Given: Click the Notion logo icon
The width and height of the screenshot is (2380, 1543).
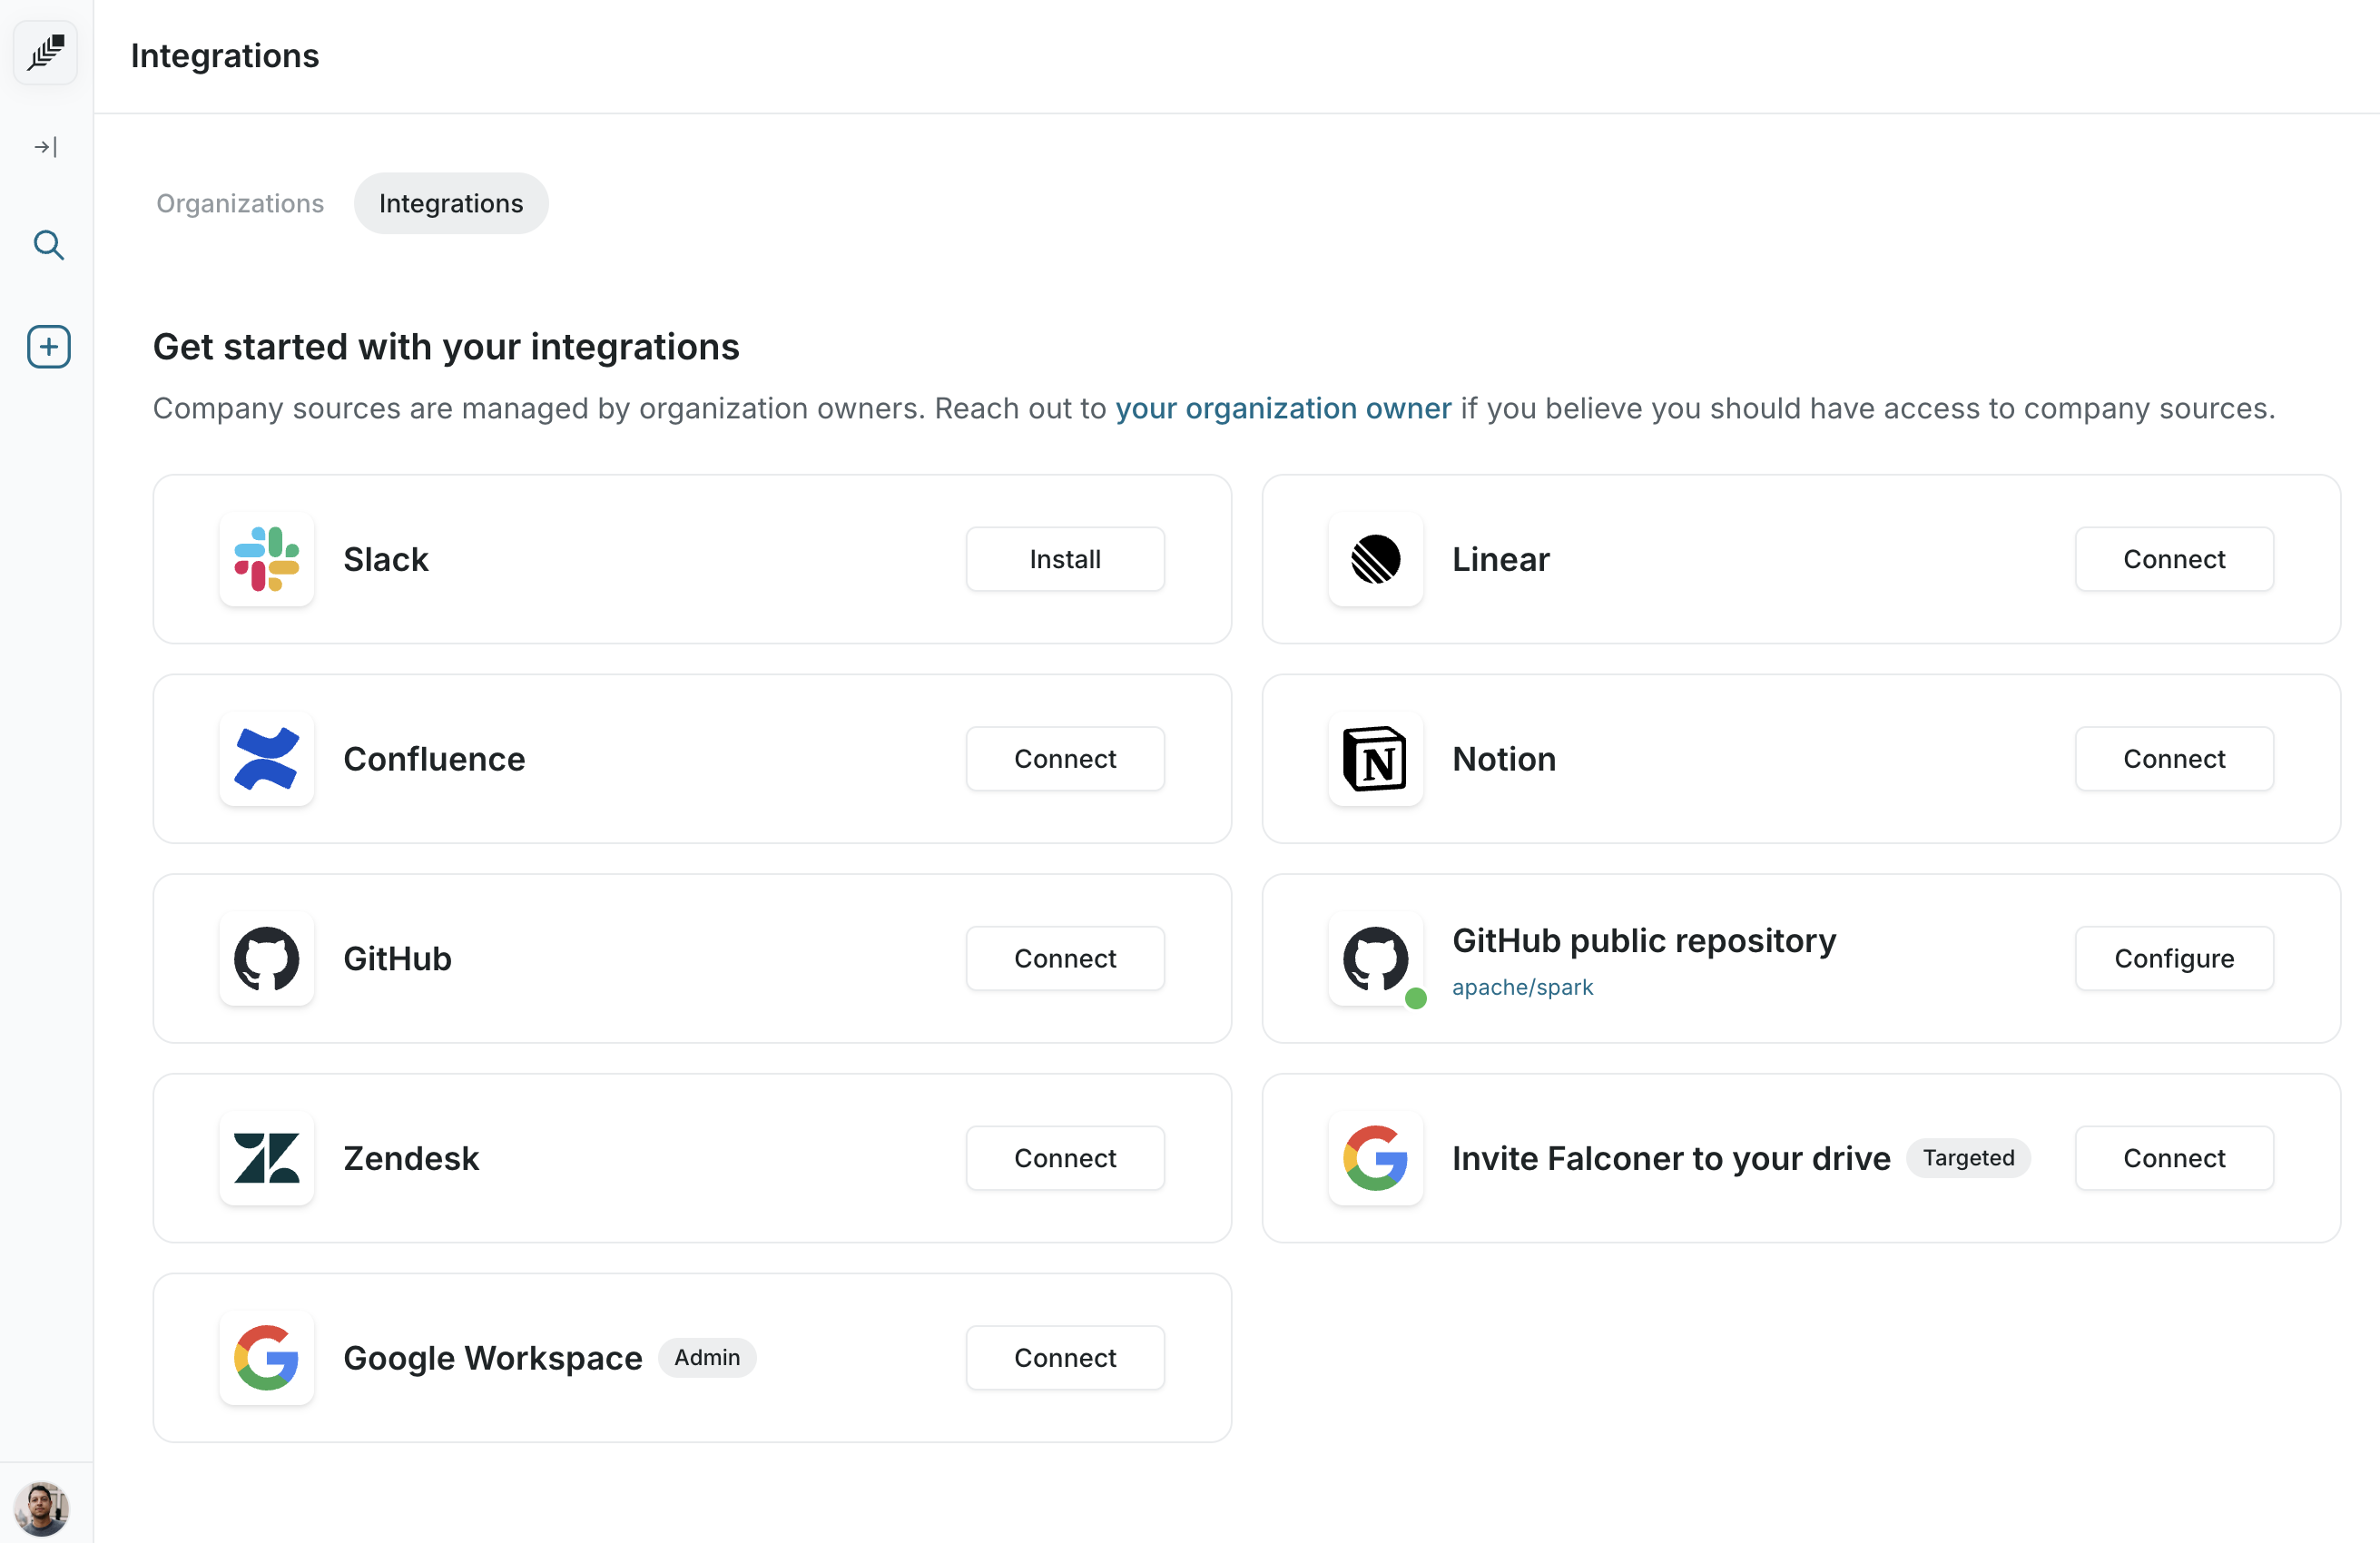Looking at the screenshot, I should (1375, 759).
